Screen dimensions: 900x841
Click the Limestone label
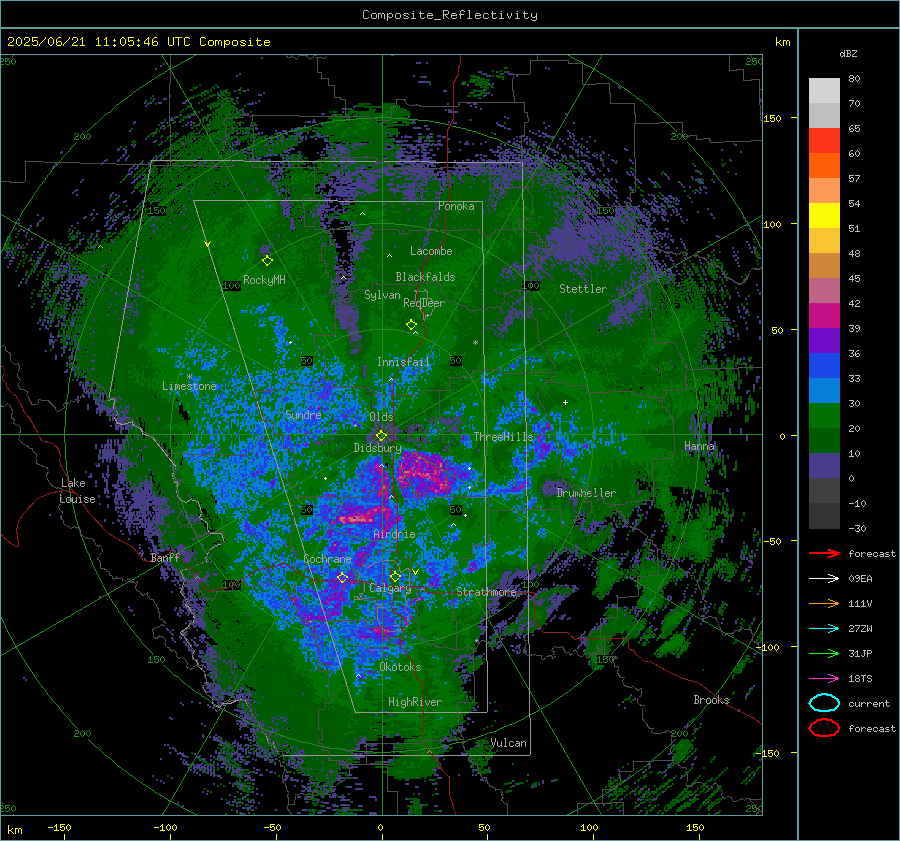click(189, 386)
